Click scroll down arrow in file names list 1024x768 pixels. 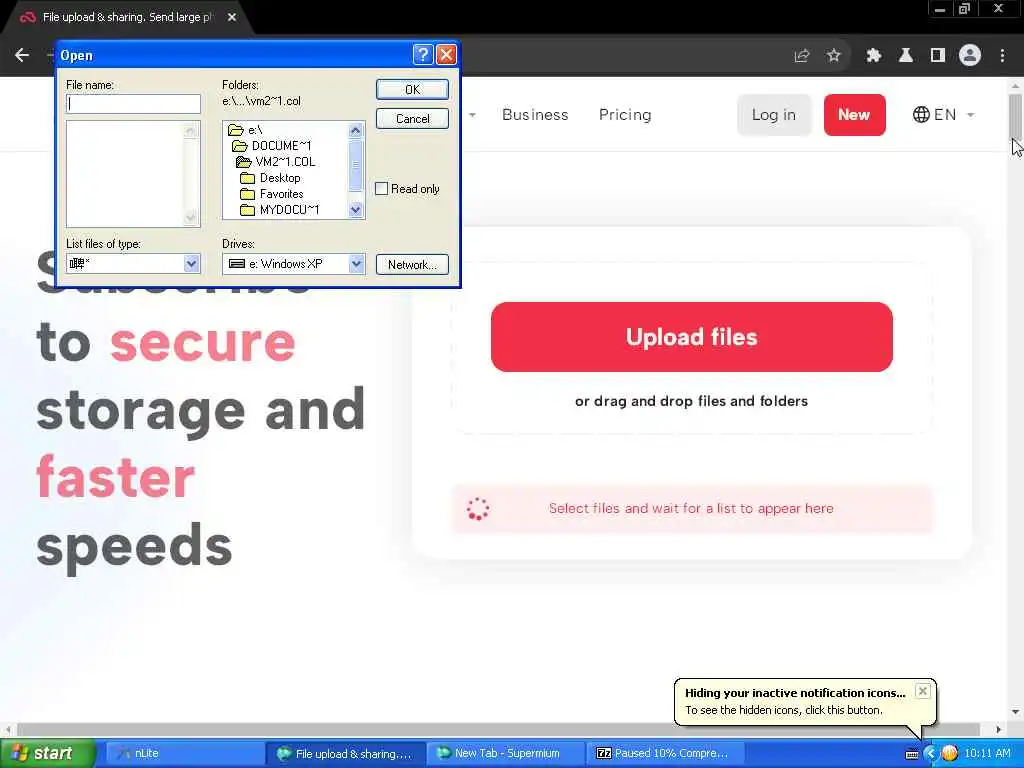pyautogui.click(x=191, y=217)
